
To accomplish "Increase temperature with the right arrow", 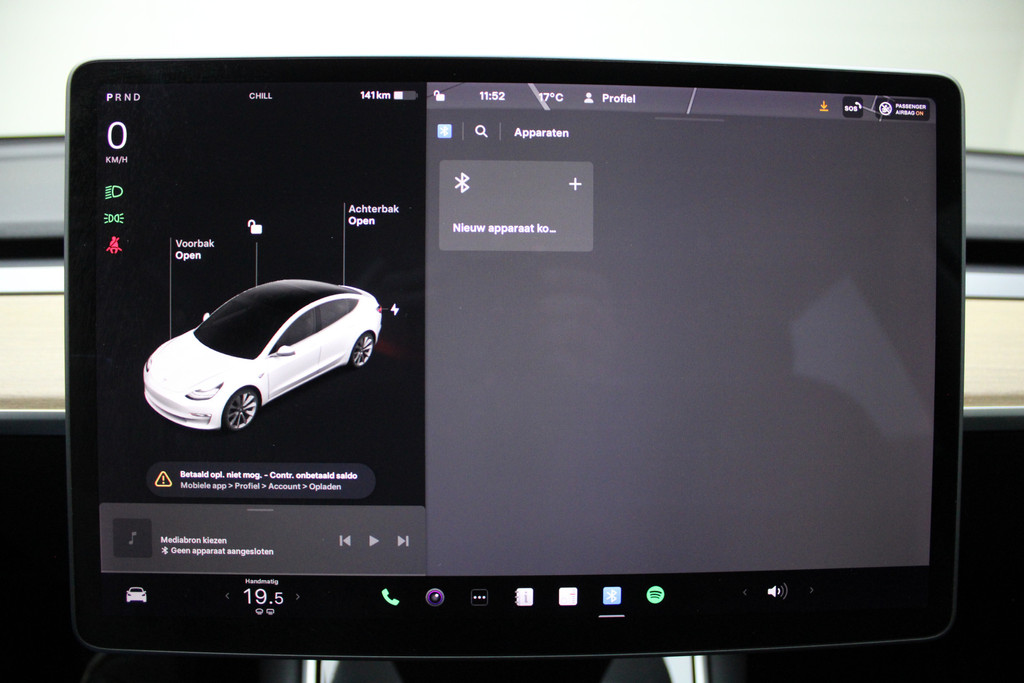I will pos(297,597).
